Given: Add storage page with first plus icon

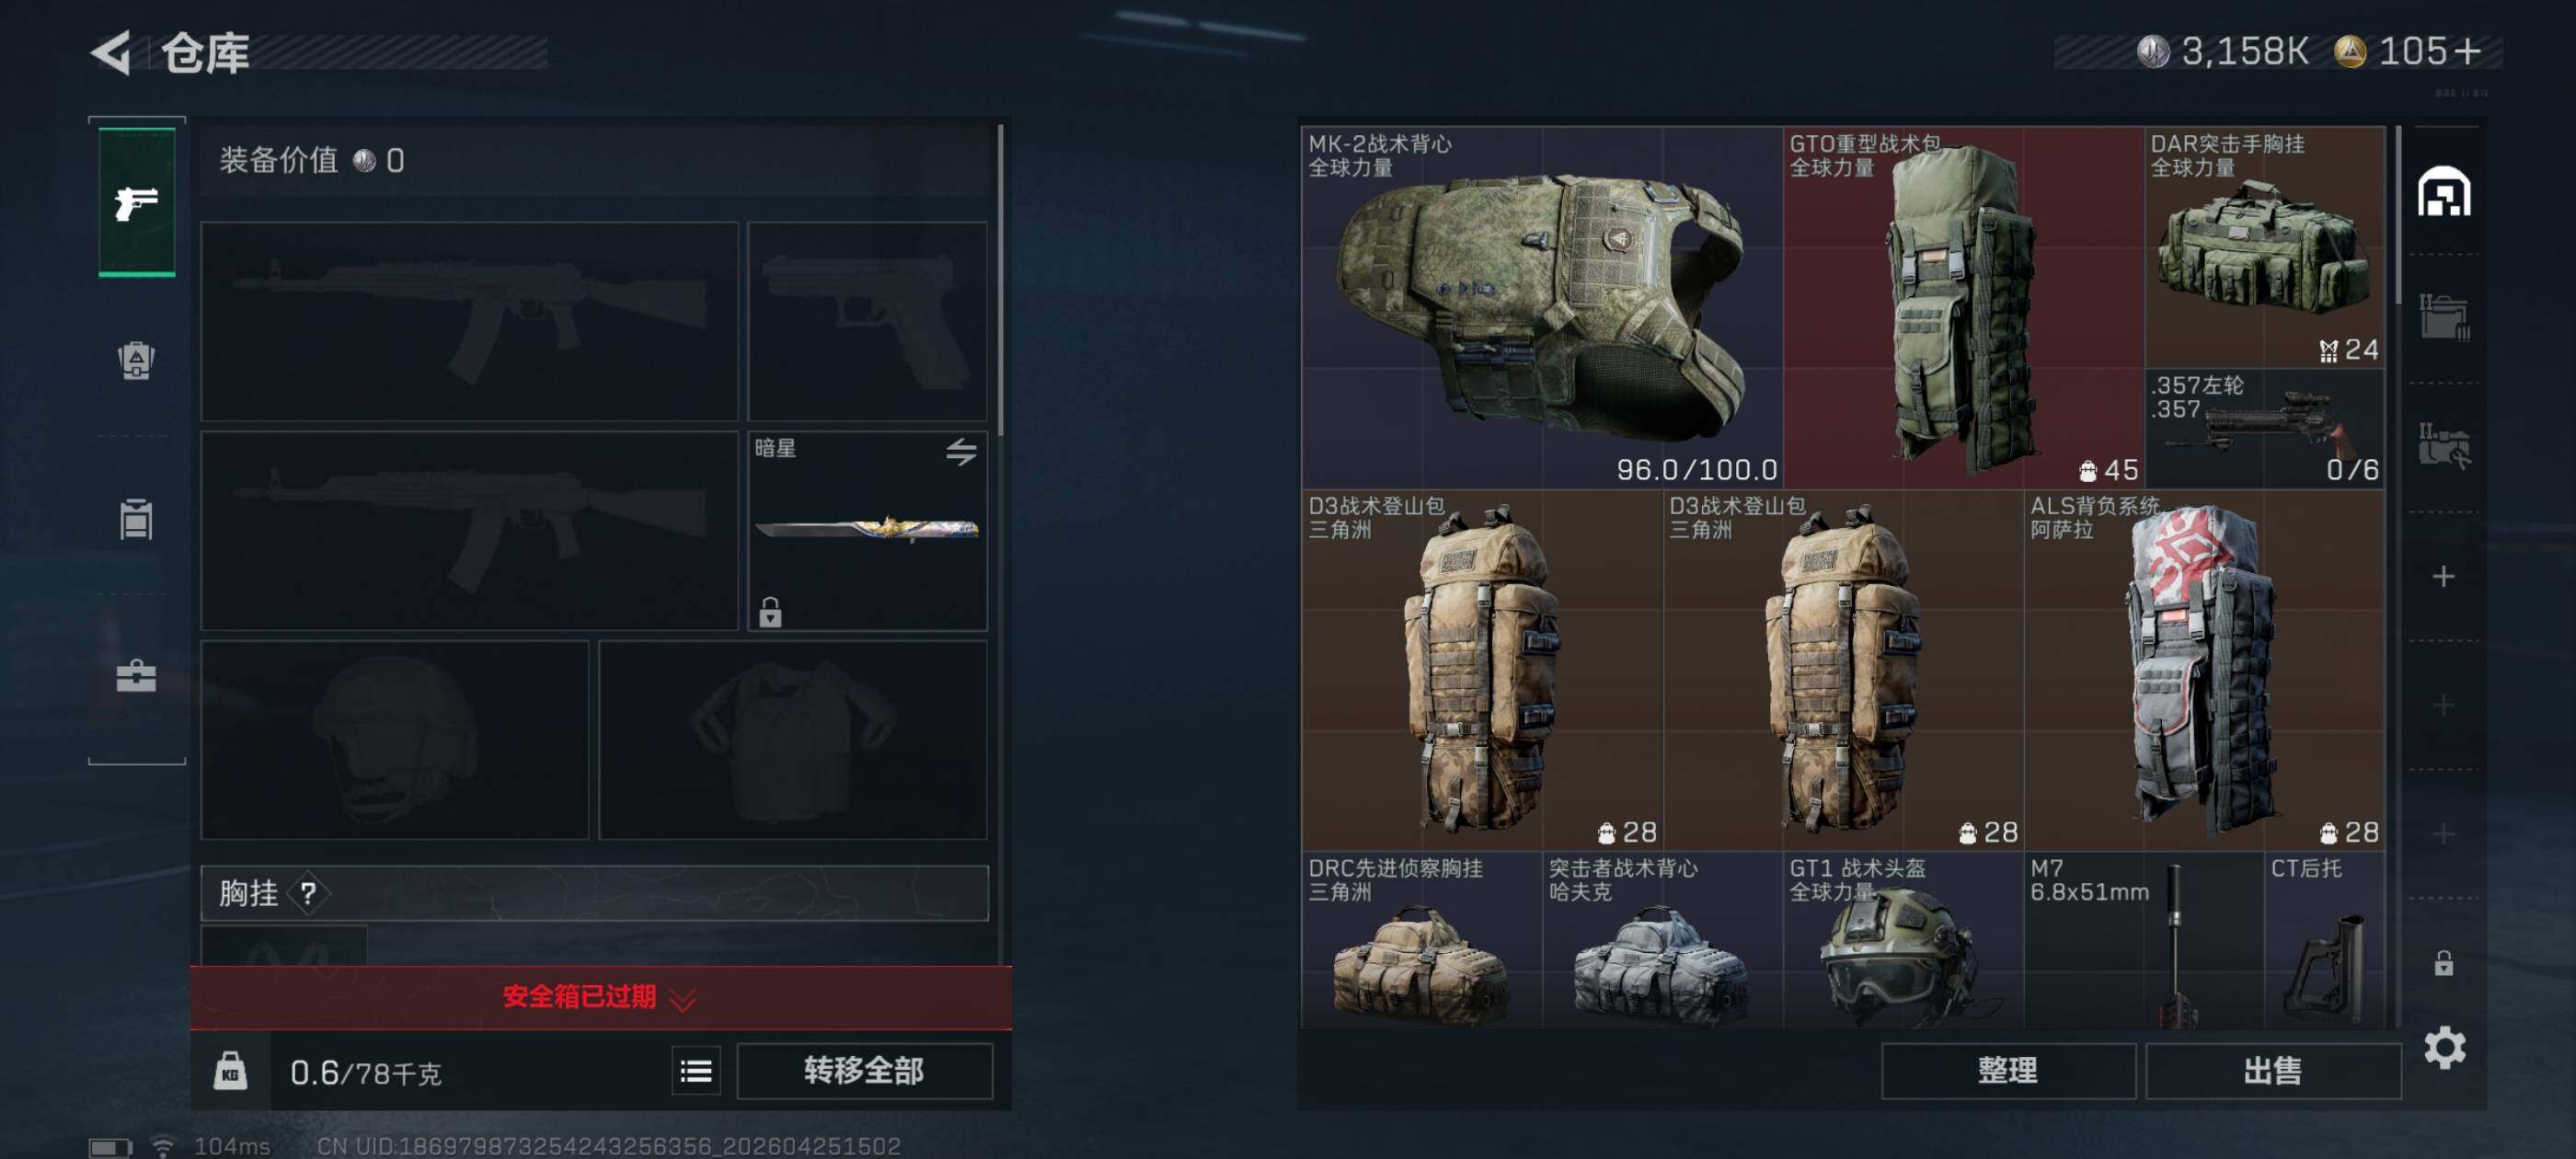Looking at the screenshot, I should coord(2443,576).
